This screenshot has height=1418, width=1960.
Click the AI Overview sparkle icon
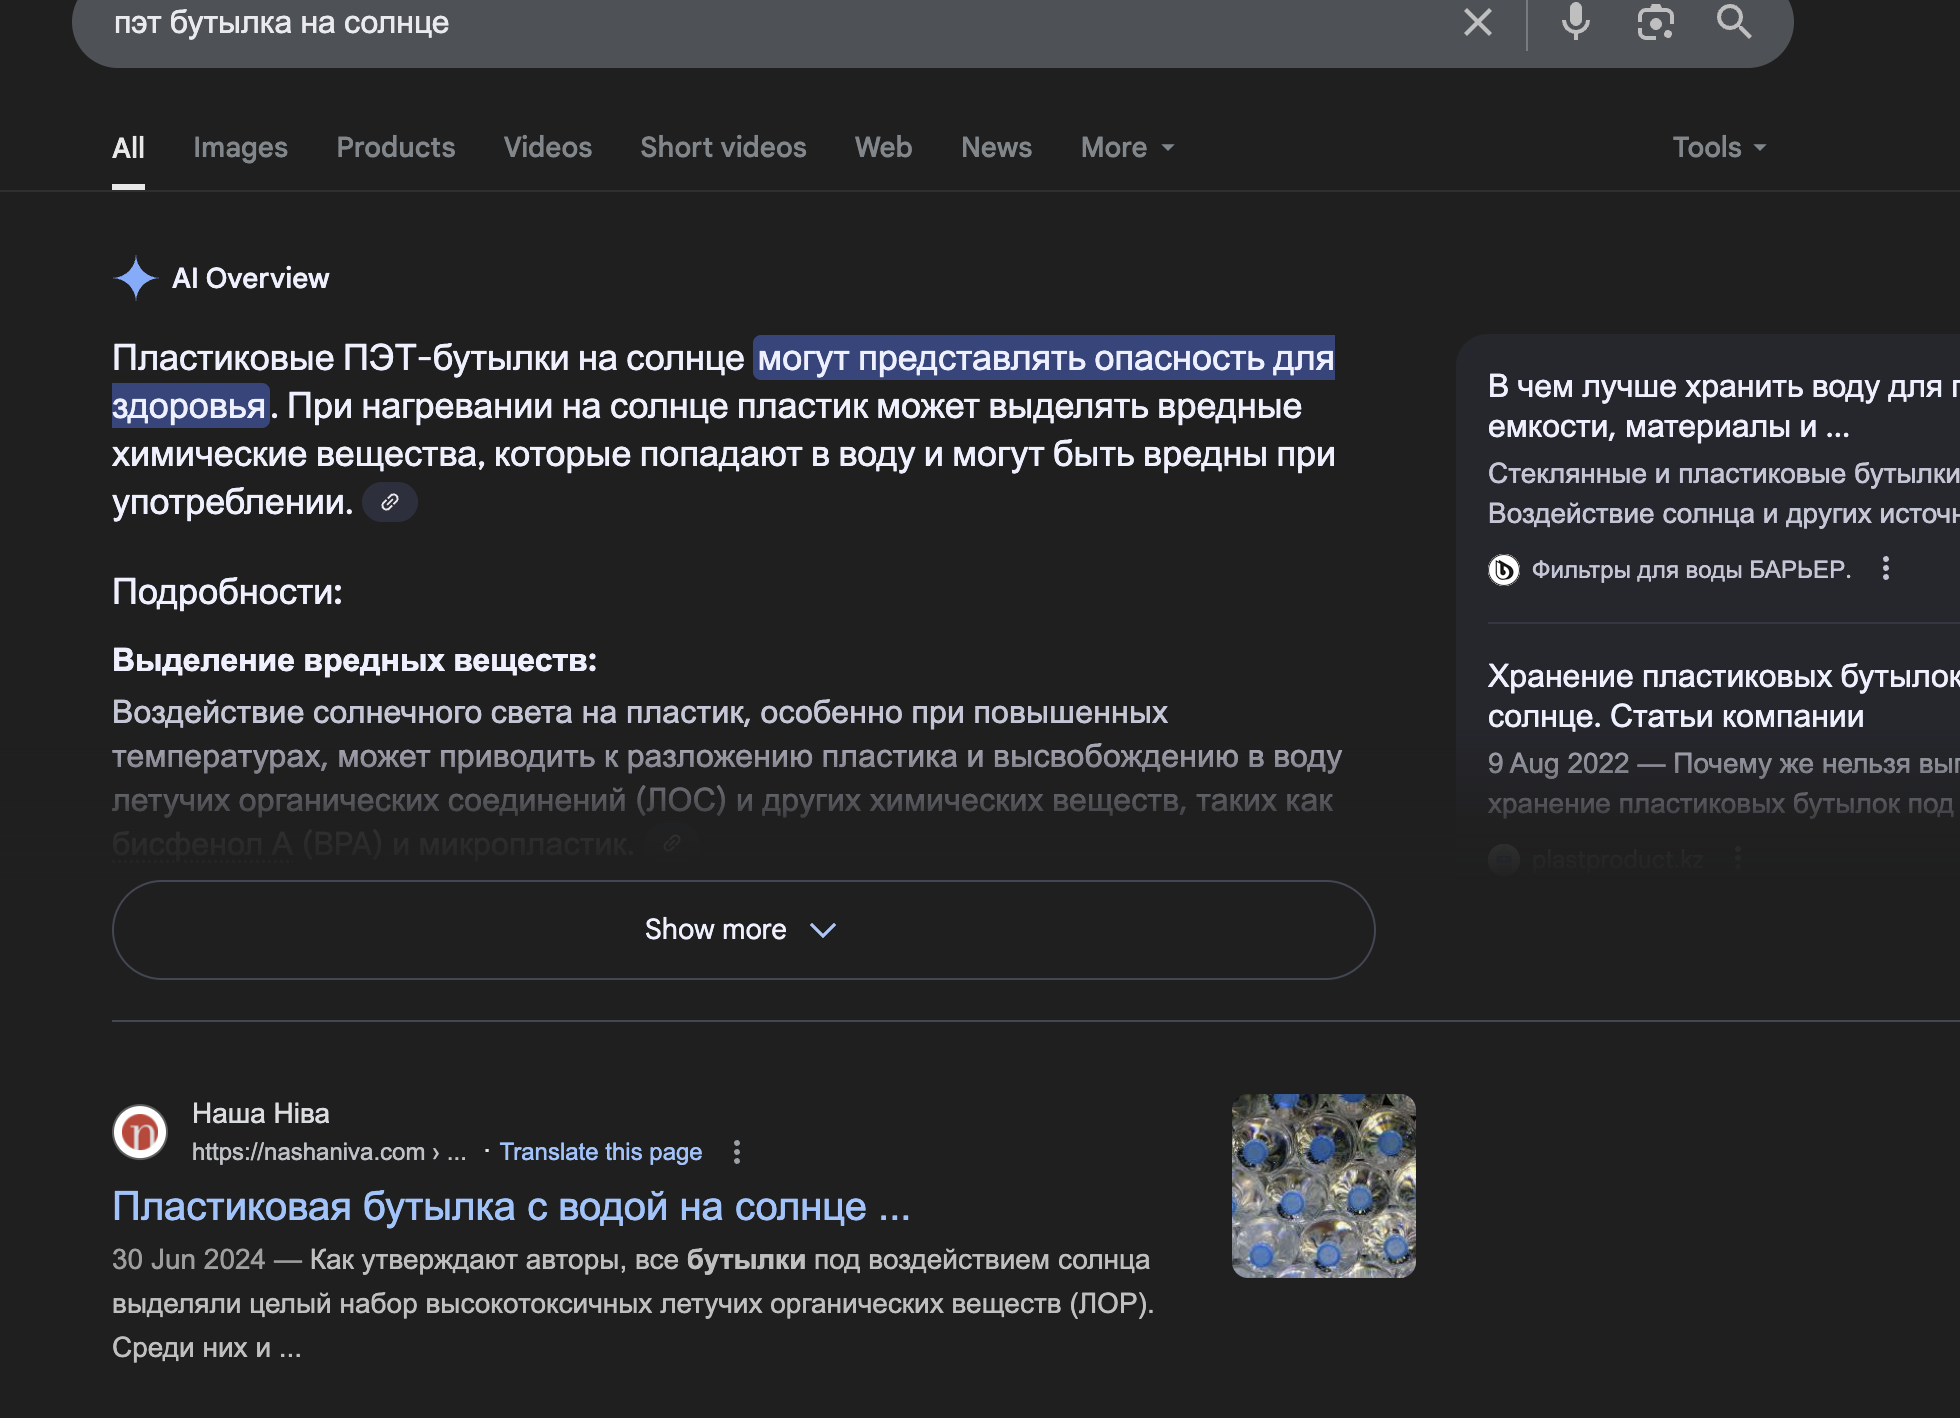point(135,278)
